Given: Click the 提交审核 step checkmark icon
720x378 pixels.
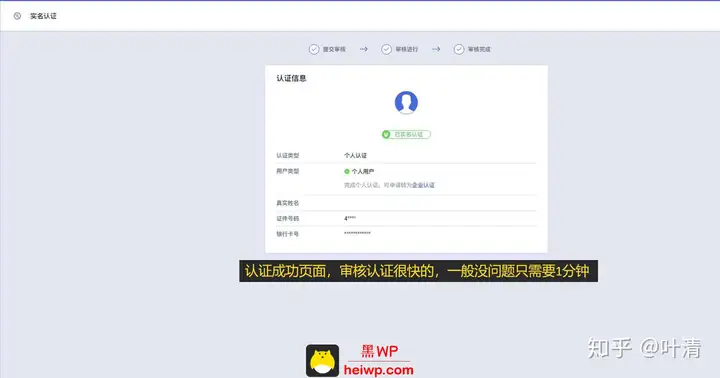Looking at the screenshot, I should [314, 49].
